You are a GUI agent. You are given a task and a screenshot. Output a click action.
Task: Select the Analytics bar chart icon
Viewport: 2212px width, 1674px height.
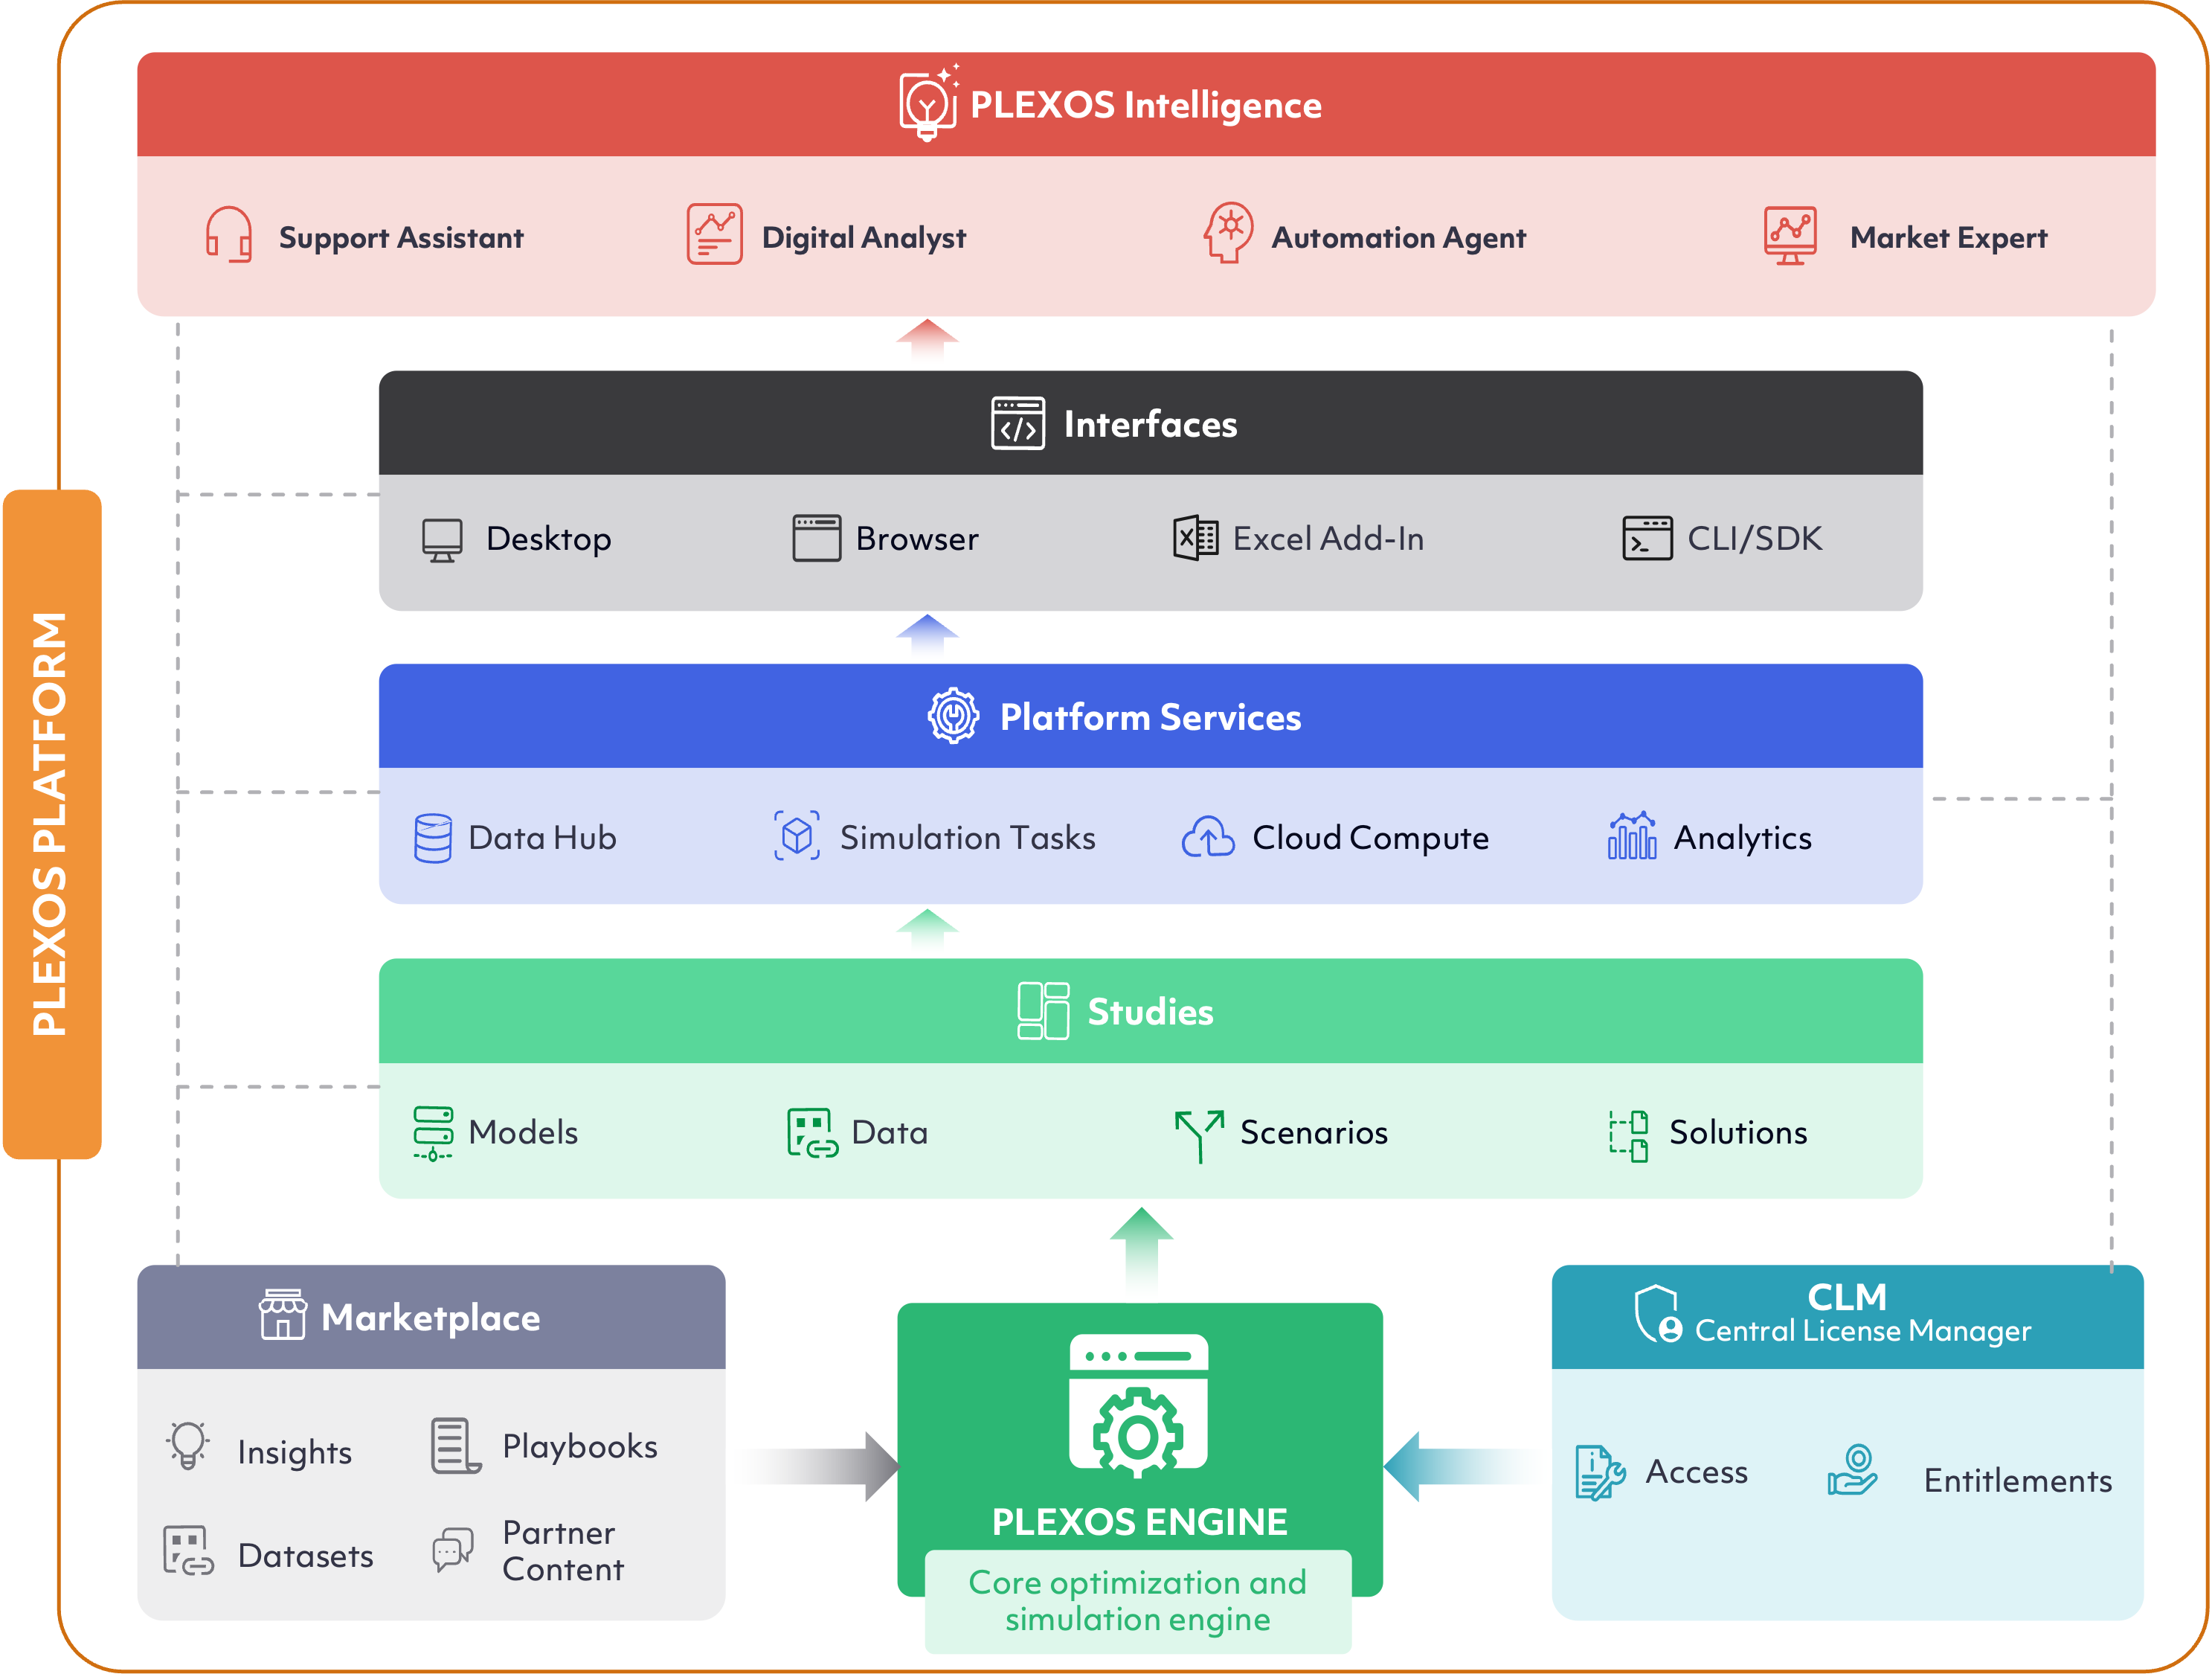[1633, 838]
